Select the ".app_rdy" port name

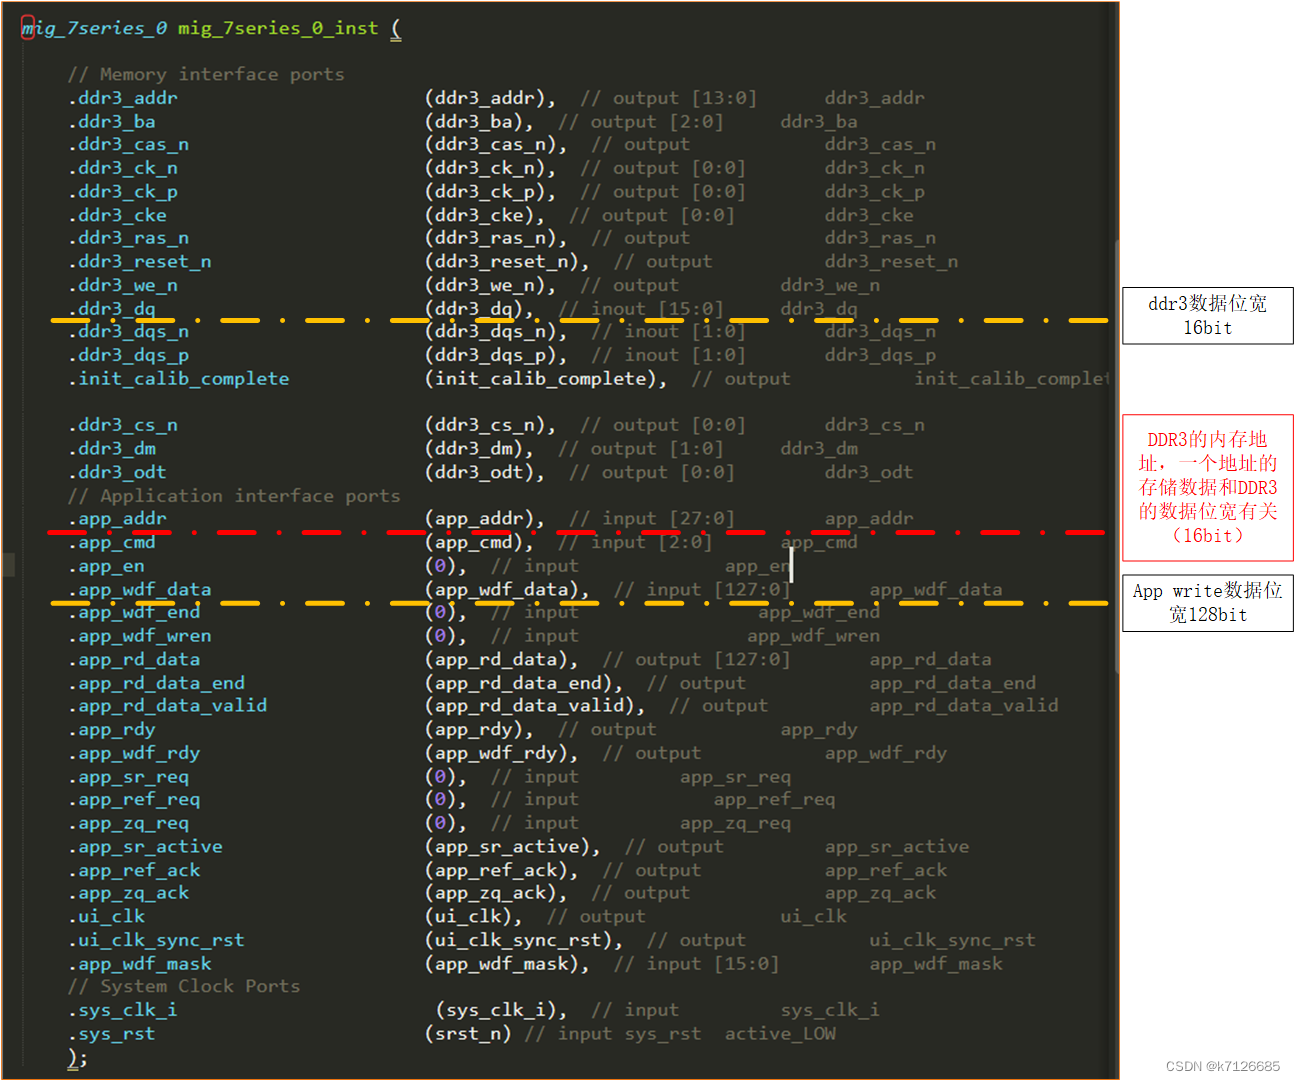(111, 730)
